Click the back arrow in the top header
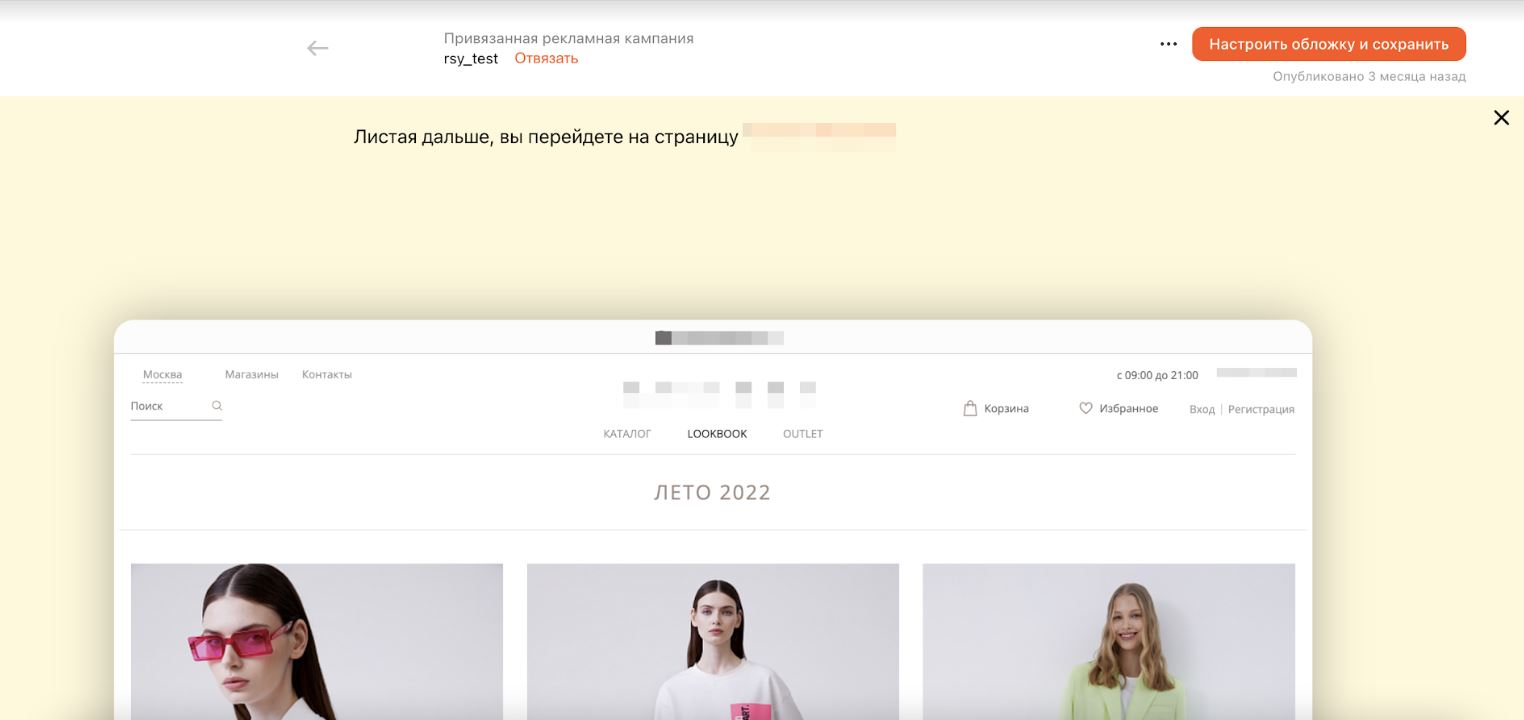1524x720 pixels. 317,47
